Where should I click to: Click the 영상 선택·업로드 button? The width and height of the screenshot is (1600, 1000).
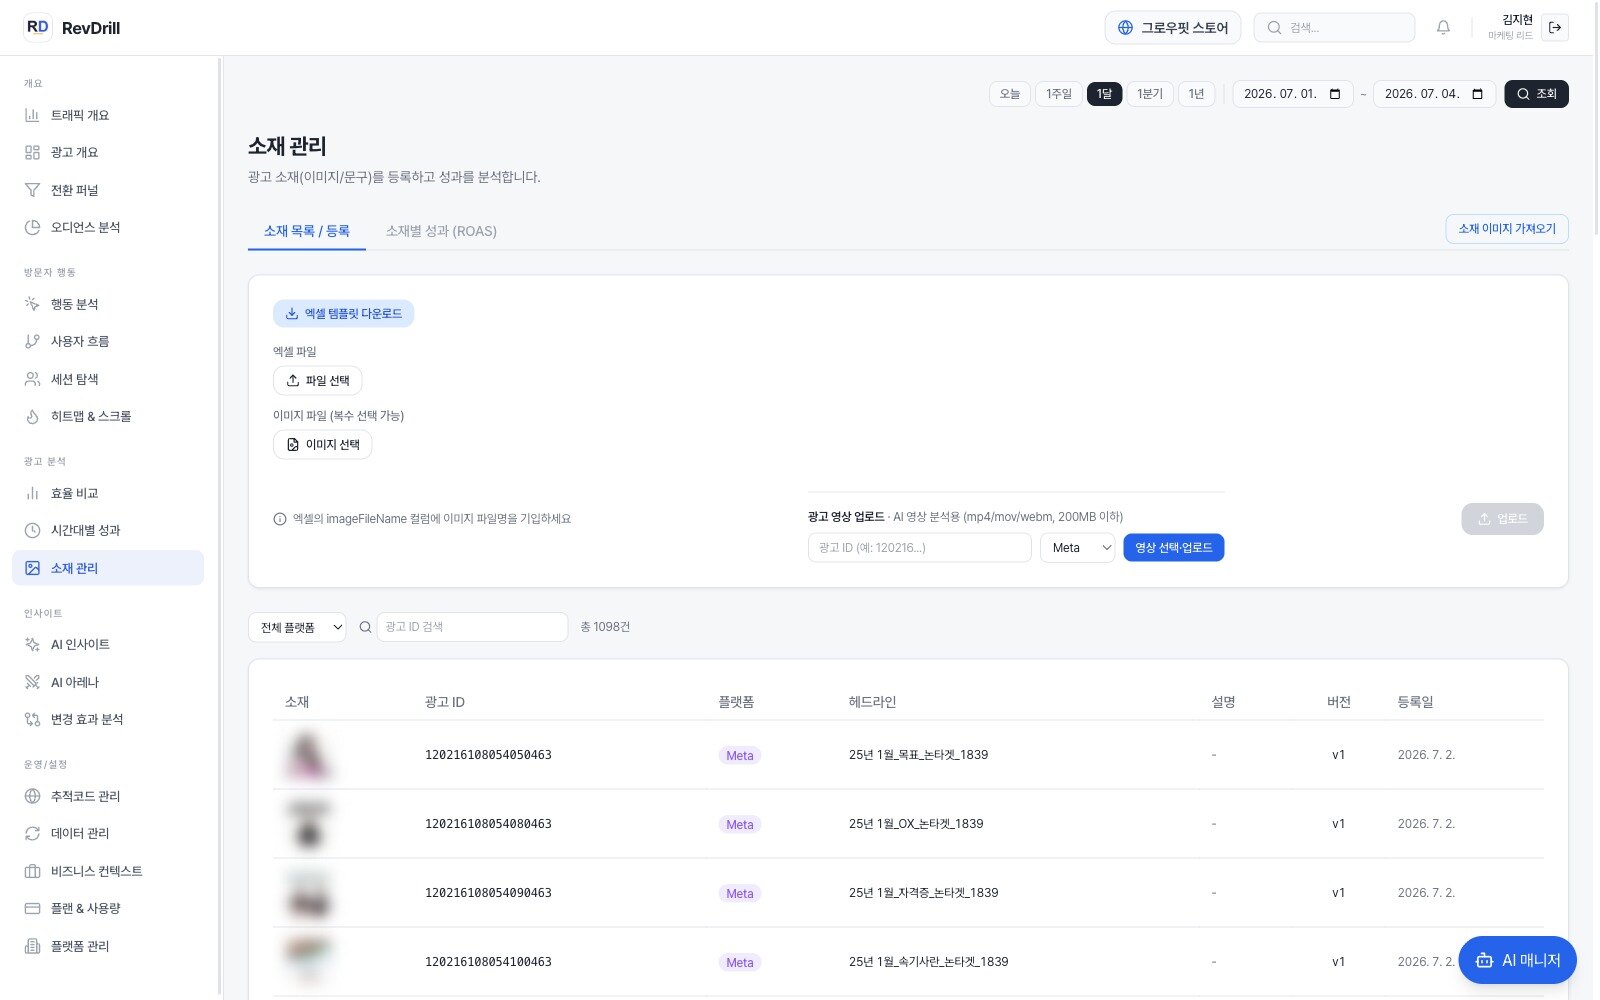[1173, 548]
